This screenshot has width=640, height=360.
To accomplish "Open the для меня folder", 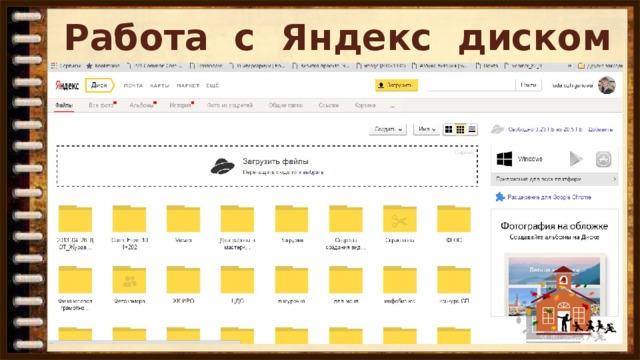I will click(x=346, y=280).
